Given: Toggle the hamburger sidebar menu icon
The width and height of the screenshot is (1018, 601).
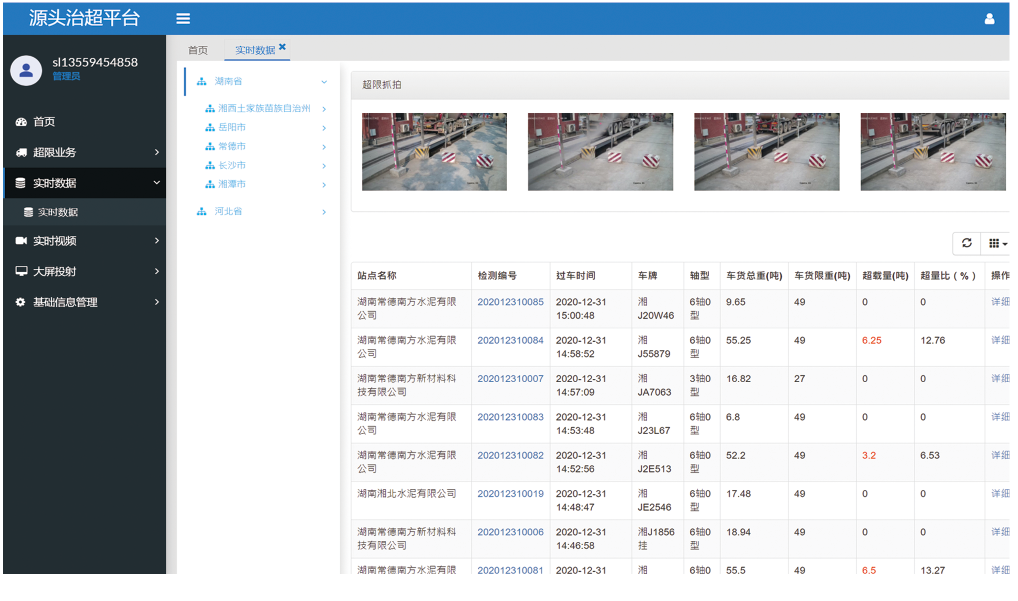Looking at the screenshot, I should coord(183,19).
